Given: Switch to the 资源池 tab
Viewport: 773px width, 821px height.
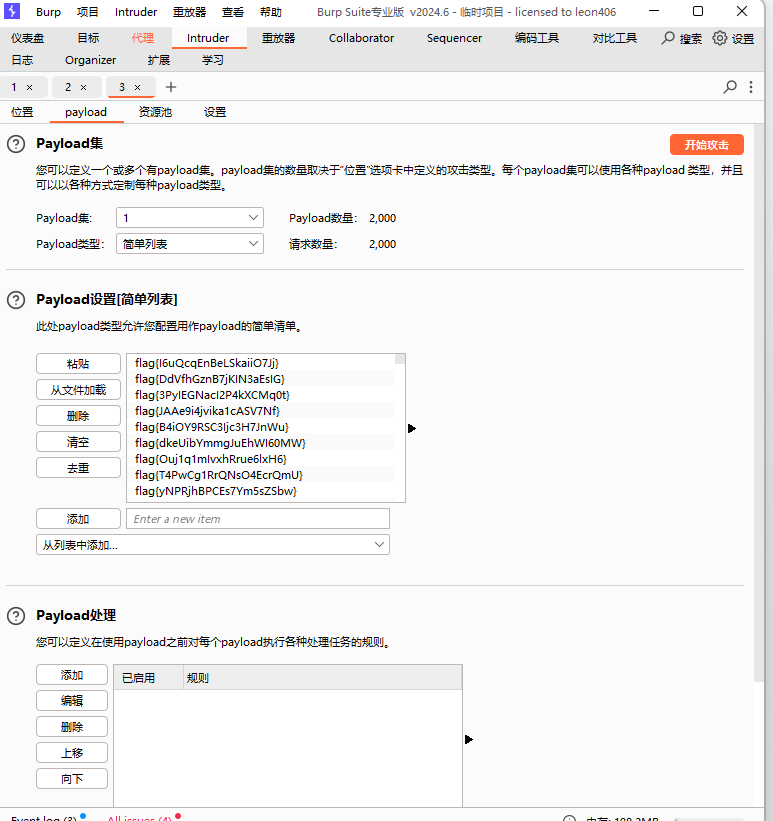Looking at the screenshot, I should pyautogui.click(x=155, y=112).
